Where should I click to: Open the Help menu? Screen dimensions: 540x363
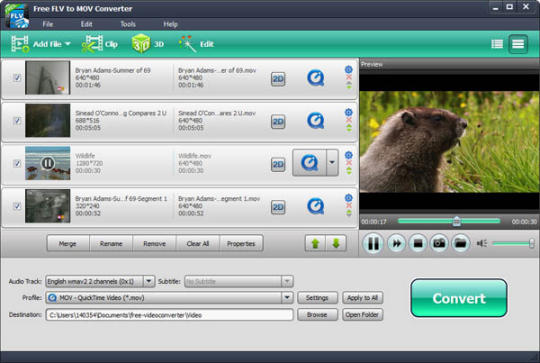tap(170, 24)
